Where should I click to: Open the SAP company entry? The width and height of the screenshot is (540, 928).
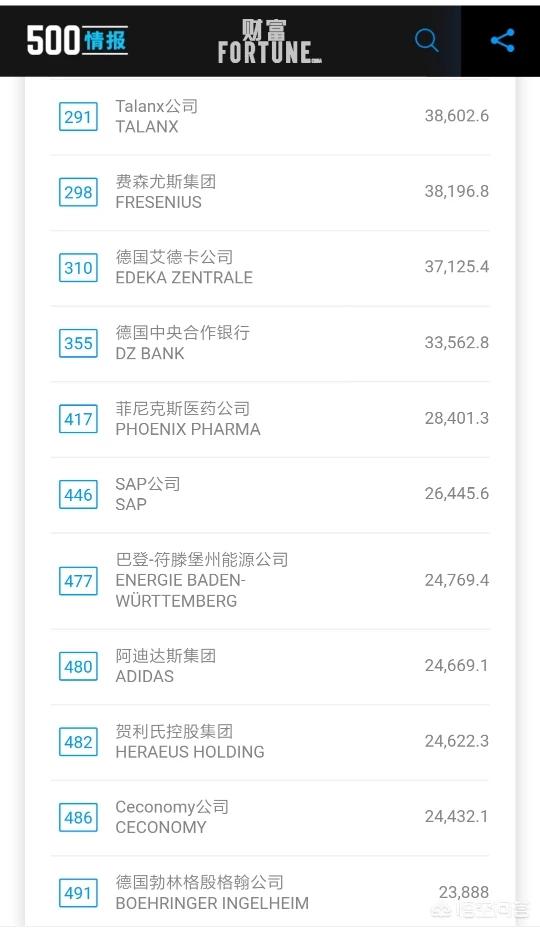point(270,495)
